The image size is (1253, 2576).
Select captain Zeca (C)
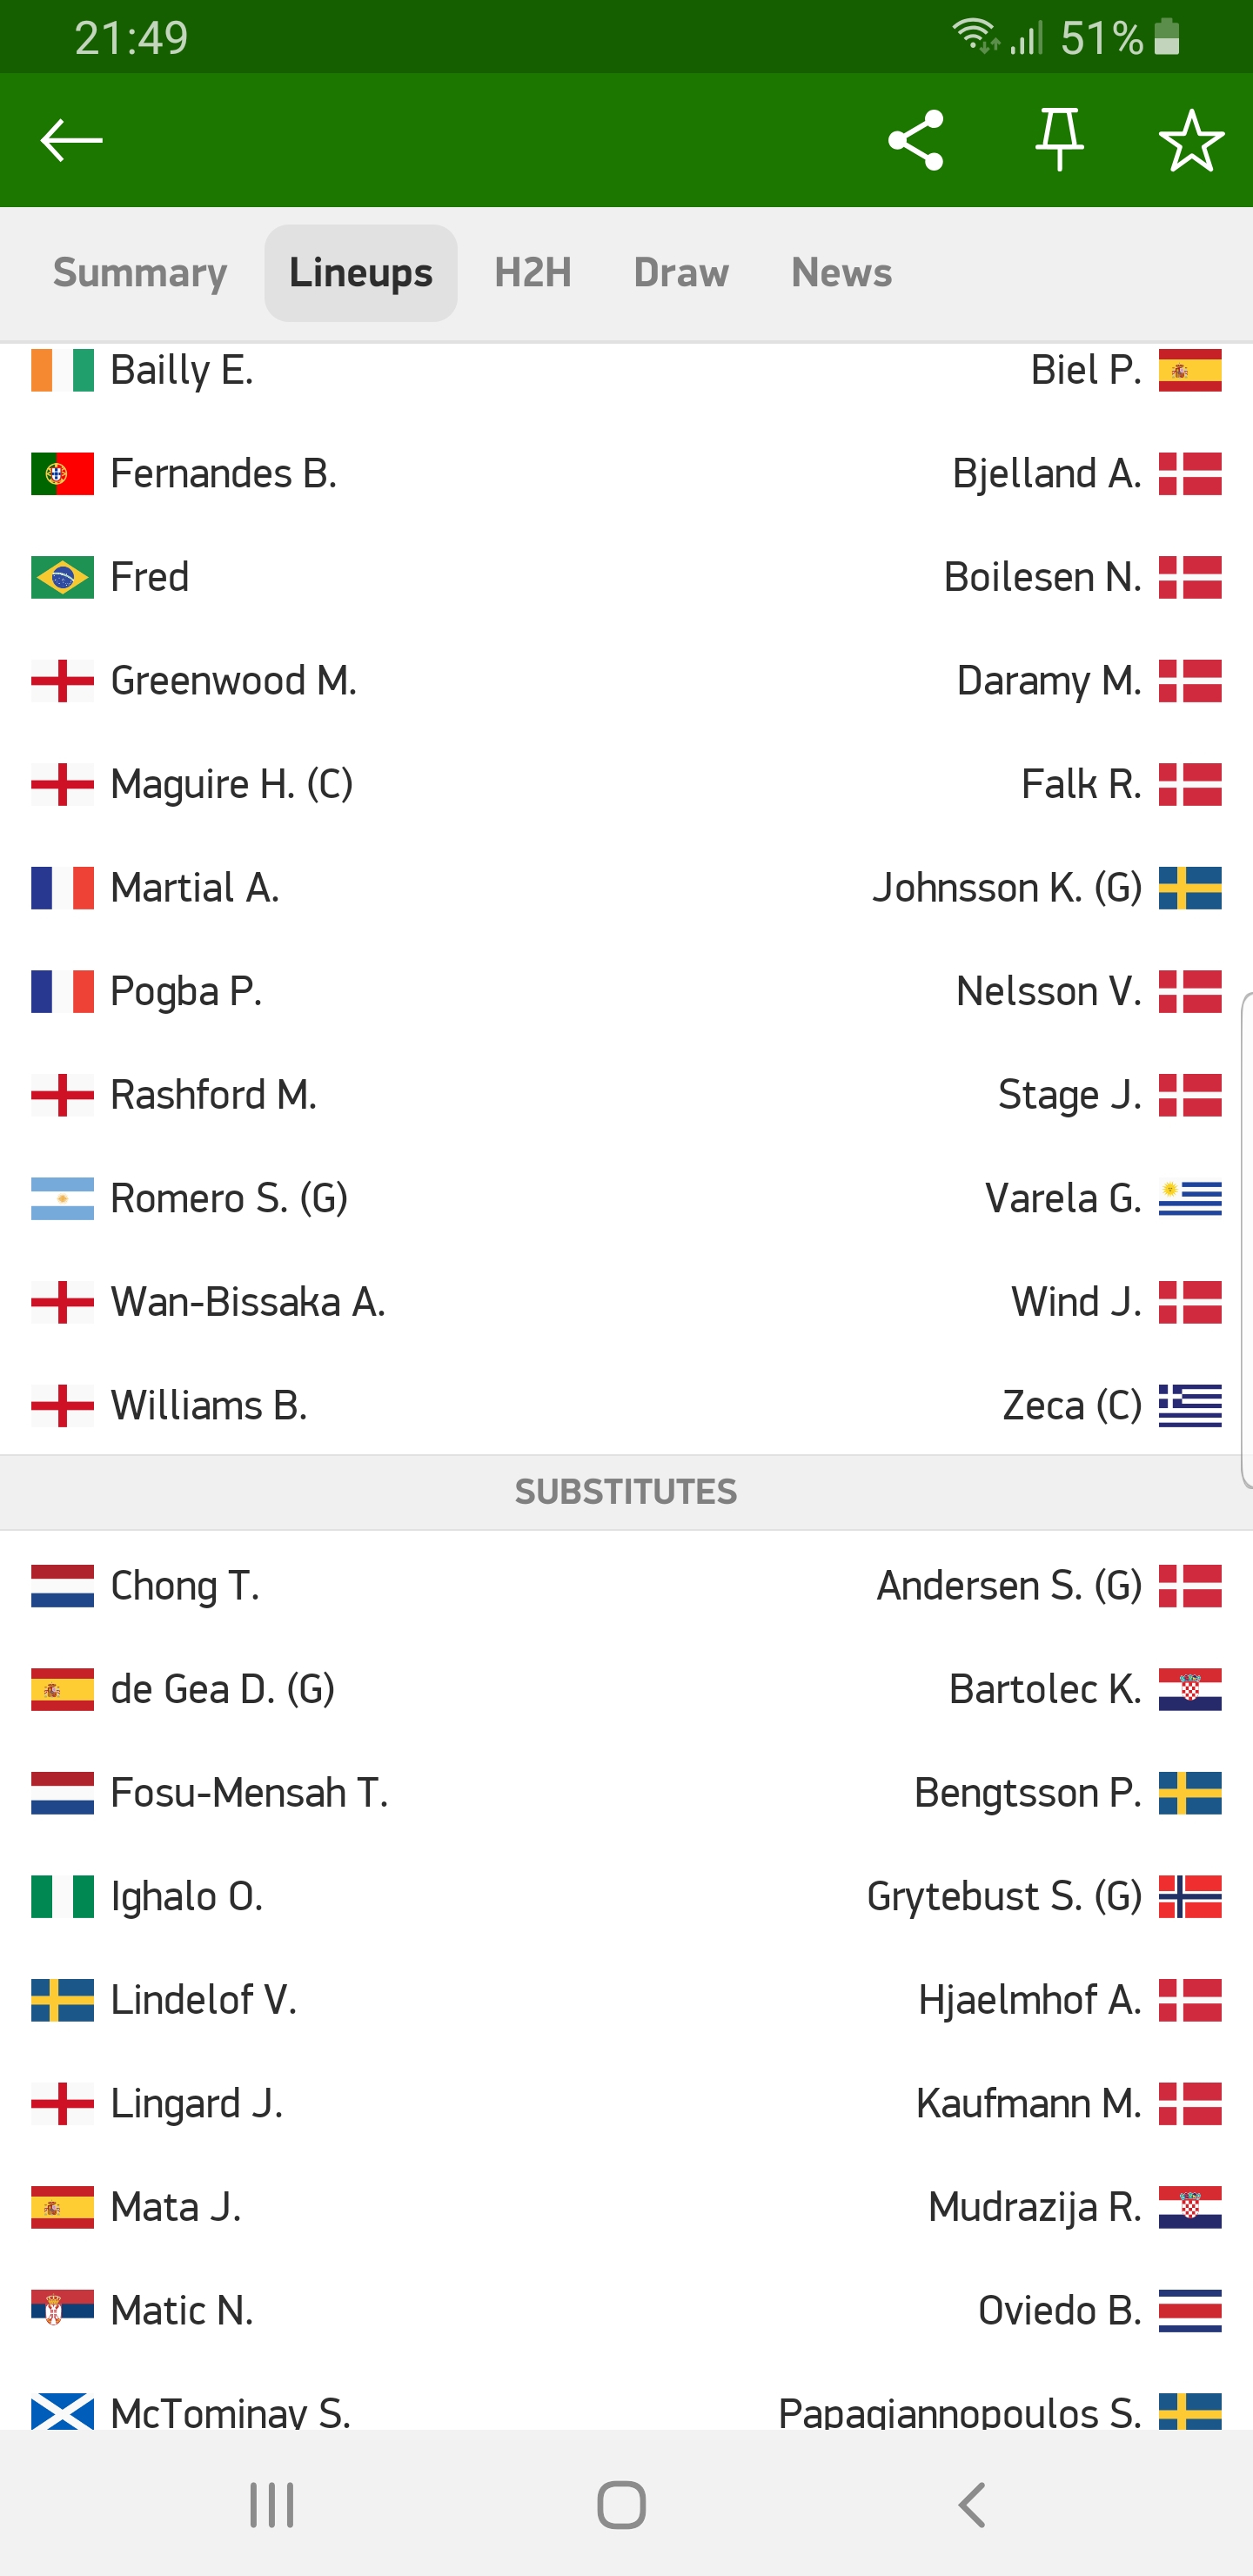(x=1072, y=1406)
